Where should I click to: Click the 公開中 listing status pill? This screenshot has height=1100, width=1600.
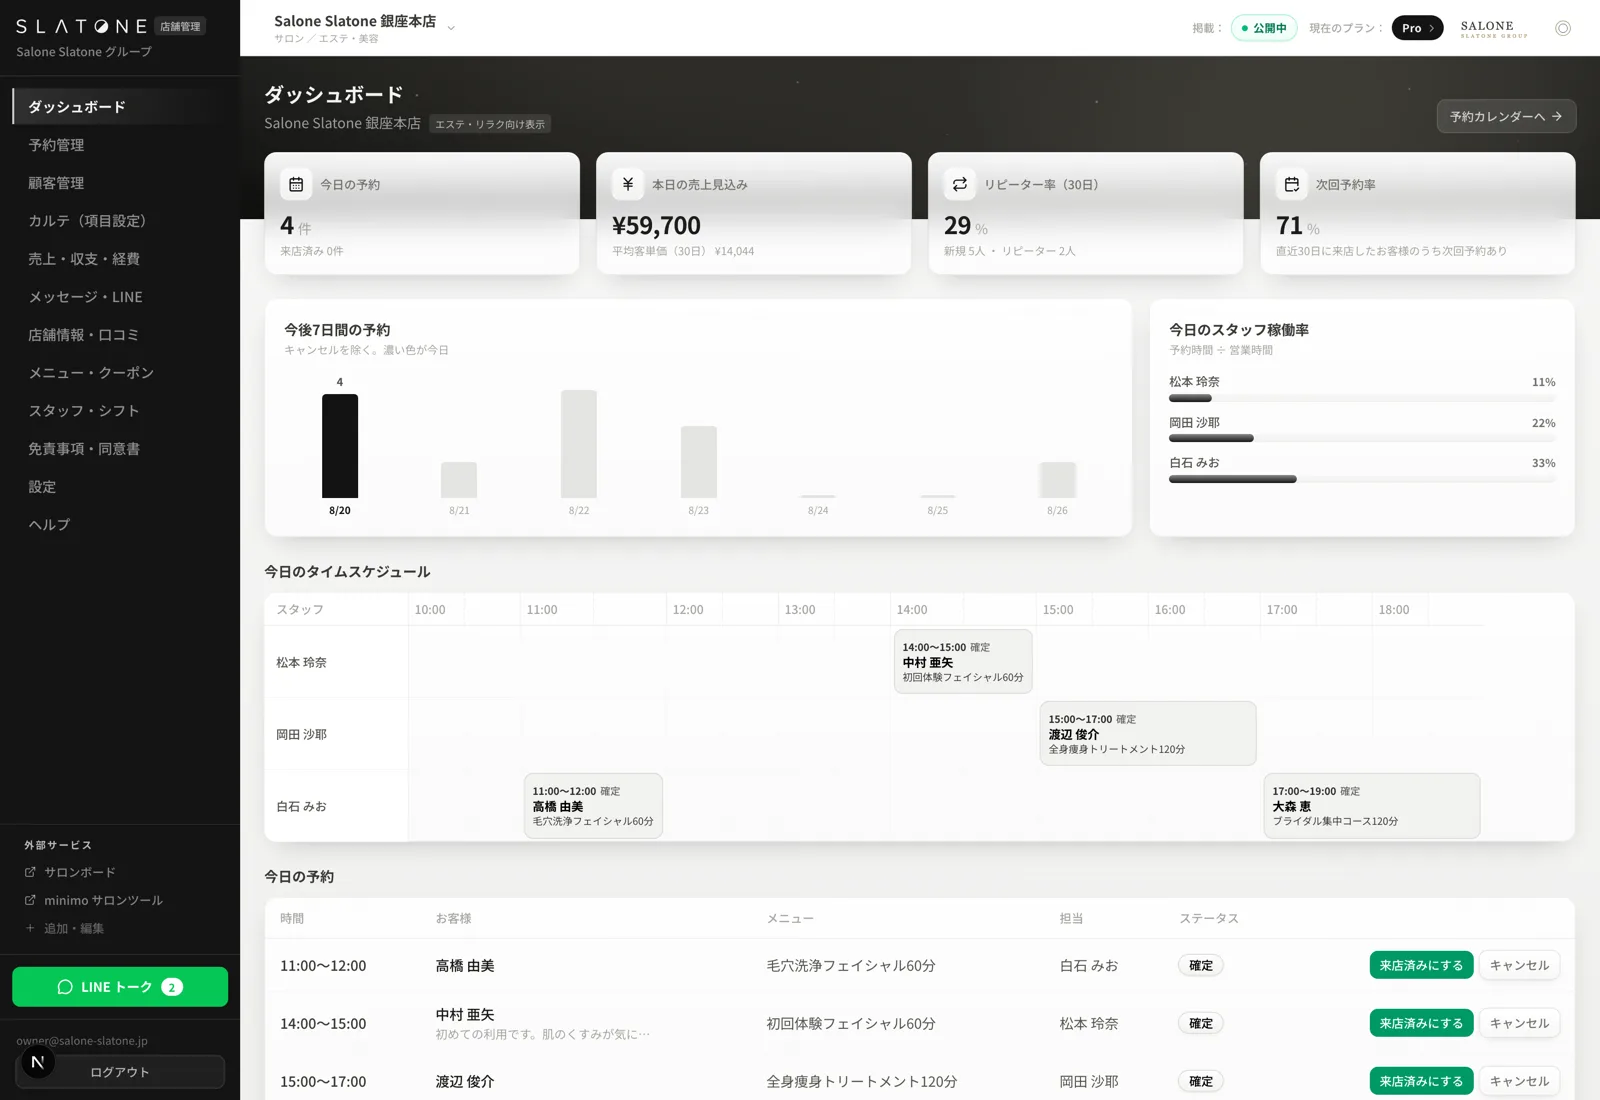coord(1264,28)
